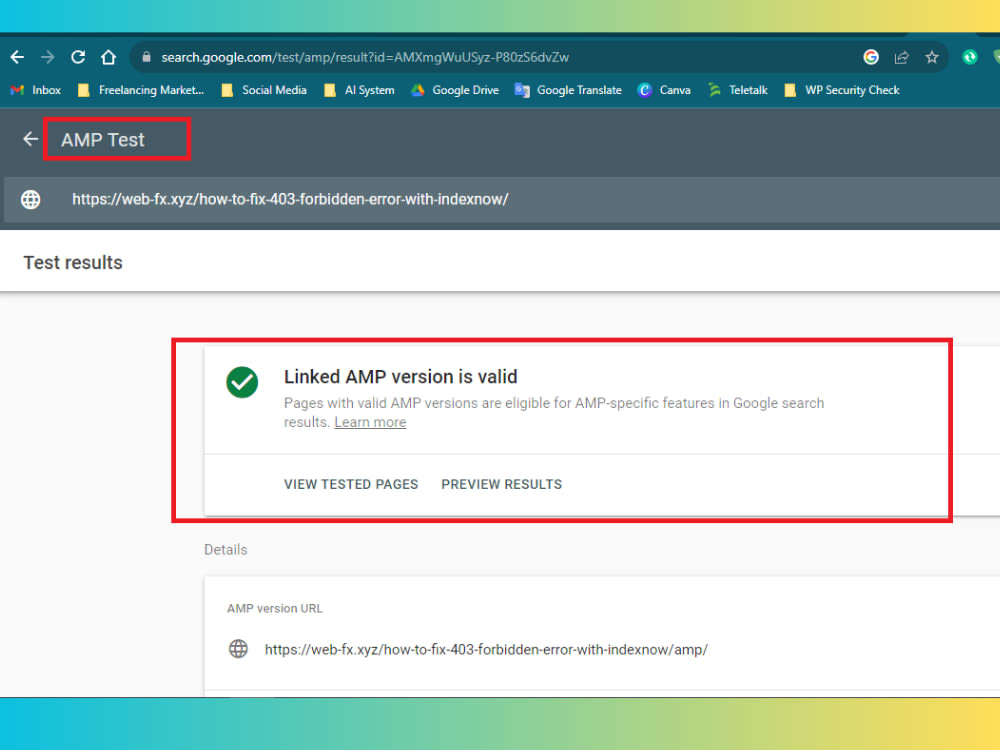Open the Google Translate bookmark
1000x750 pixels.
(x=568, y=90)
